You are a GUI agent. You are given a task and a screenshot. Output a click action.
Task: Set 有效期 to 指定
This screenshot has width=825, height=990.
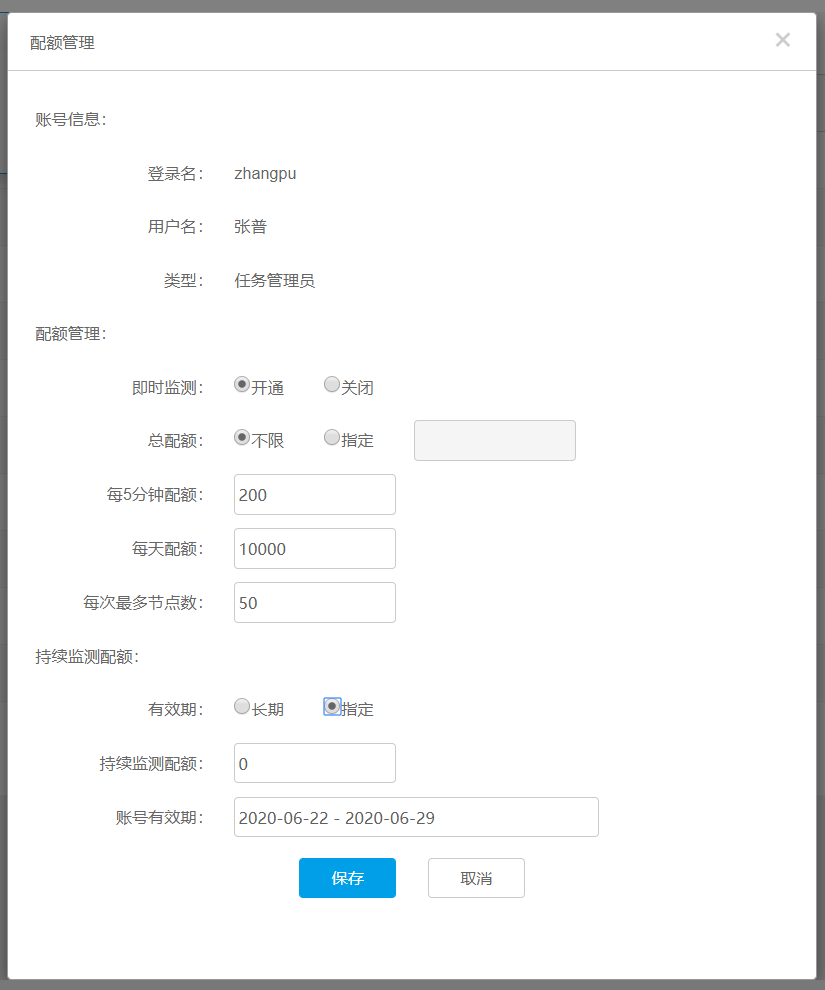pos(333,706)
